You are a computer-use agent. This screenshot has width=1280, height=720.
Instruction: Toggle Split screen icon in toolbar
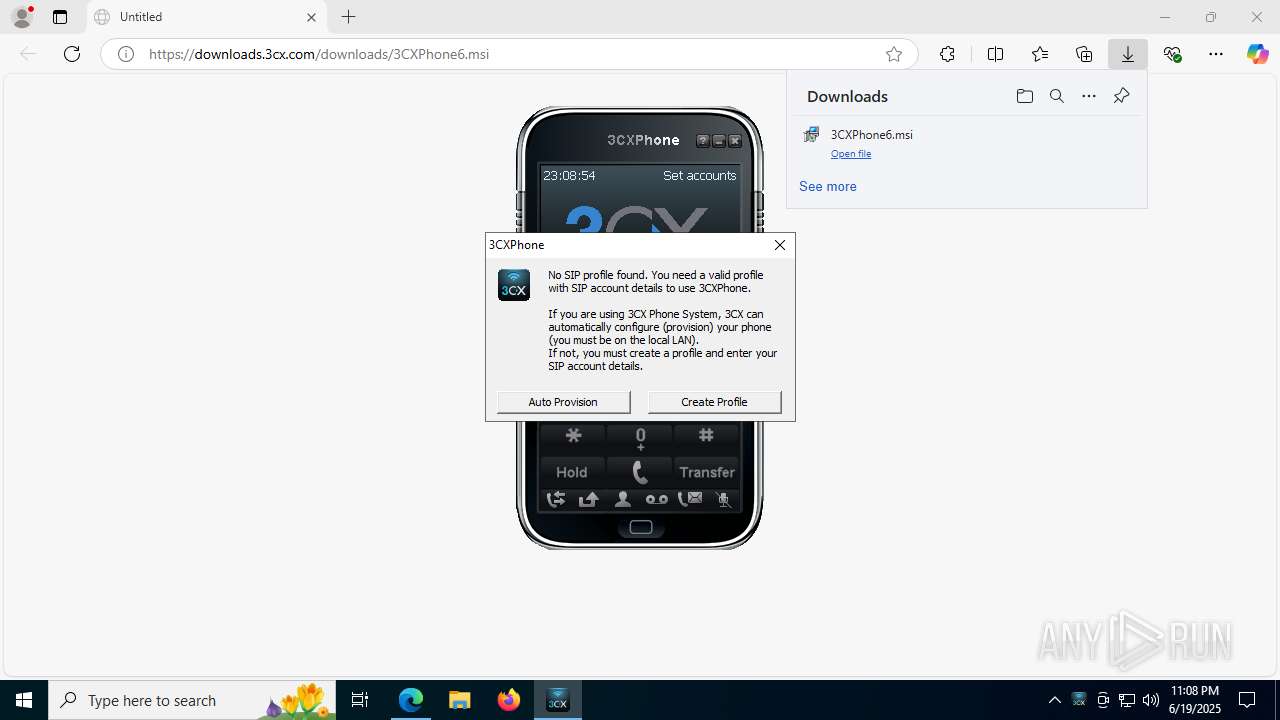(995, 54)
